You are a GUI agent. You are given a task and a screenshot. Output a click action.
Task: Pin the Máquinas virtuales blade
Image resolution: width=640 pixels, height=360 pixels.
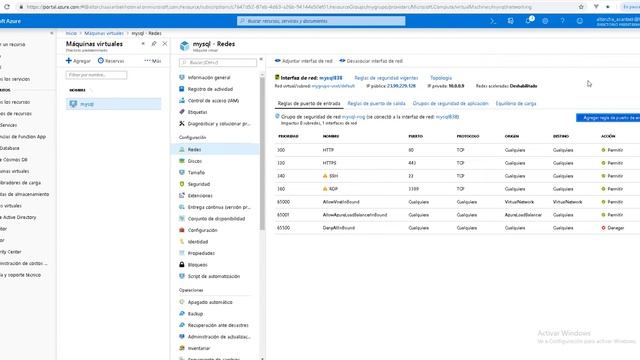pos(154,44)
